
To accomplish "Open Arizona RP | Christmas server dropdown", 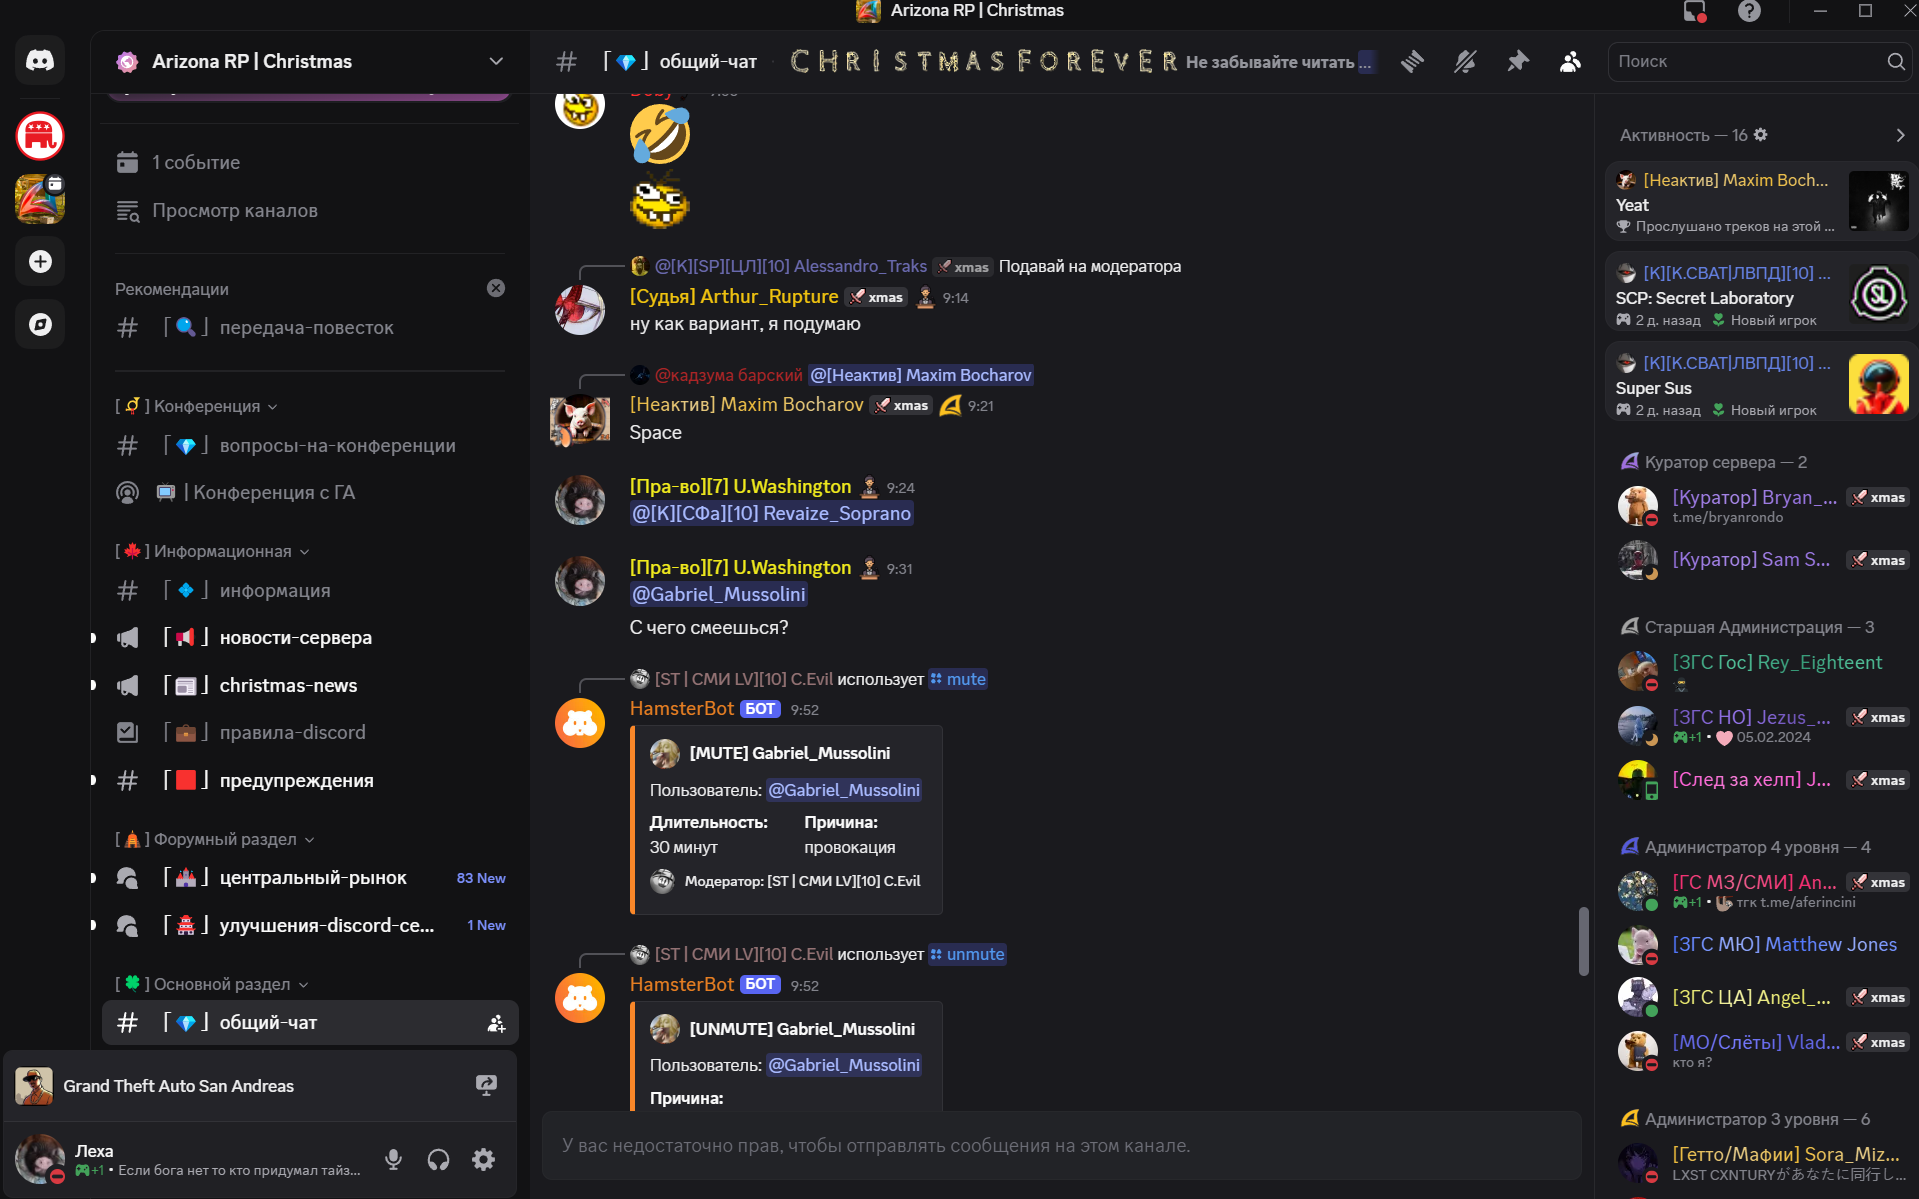I will point(310,61).
